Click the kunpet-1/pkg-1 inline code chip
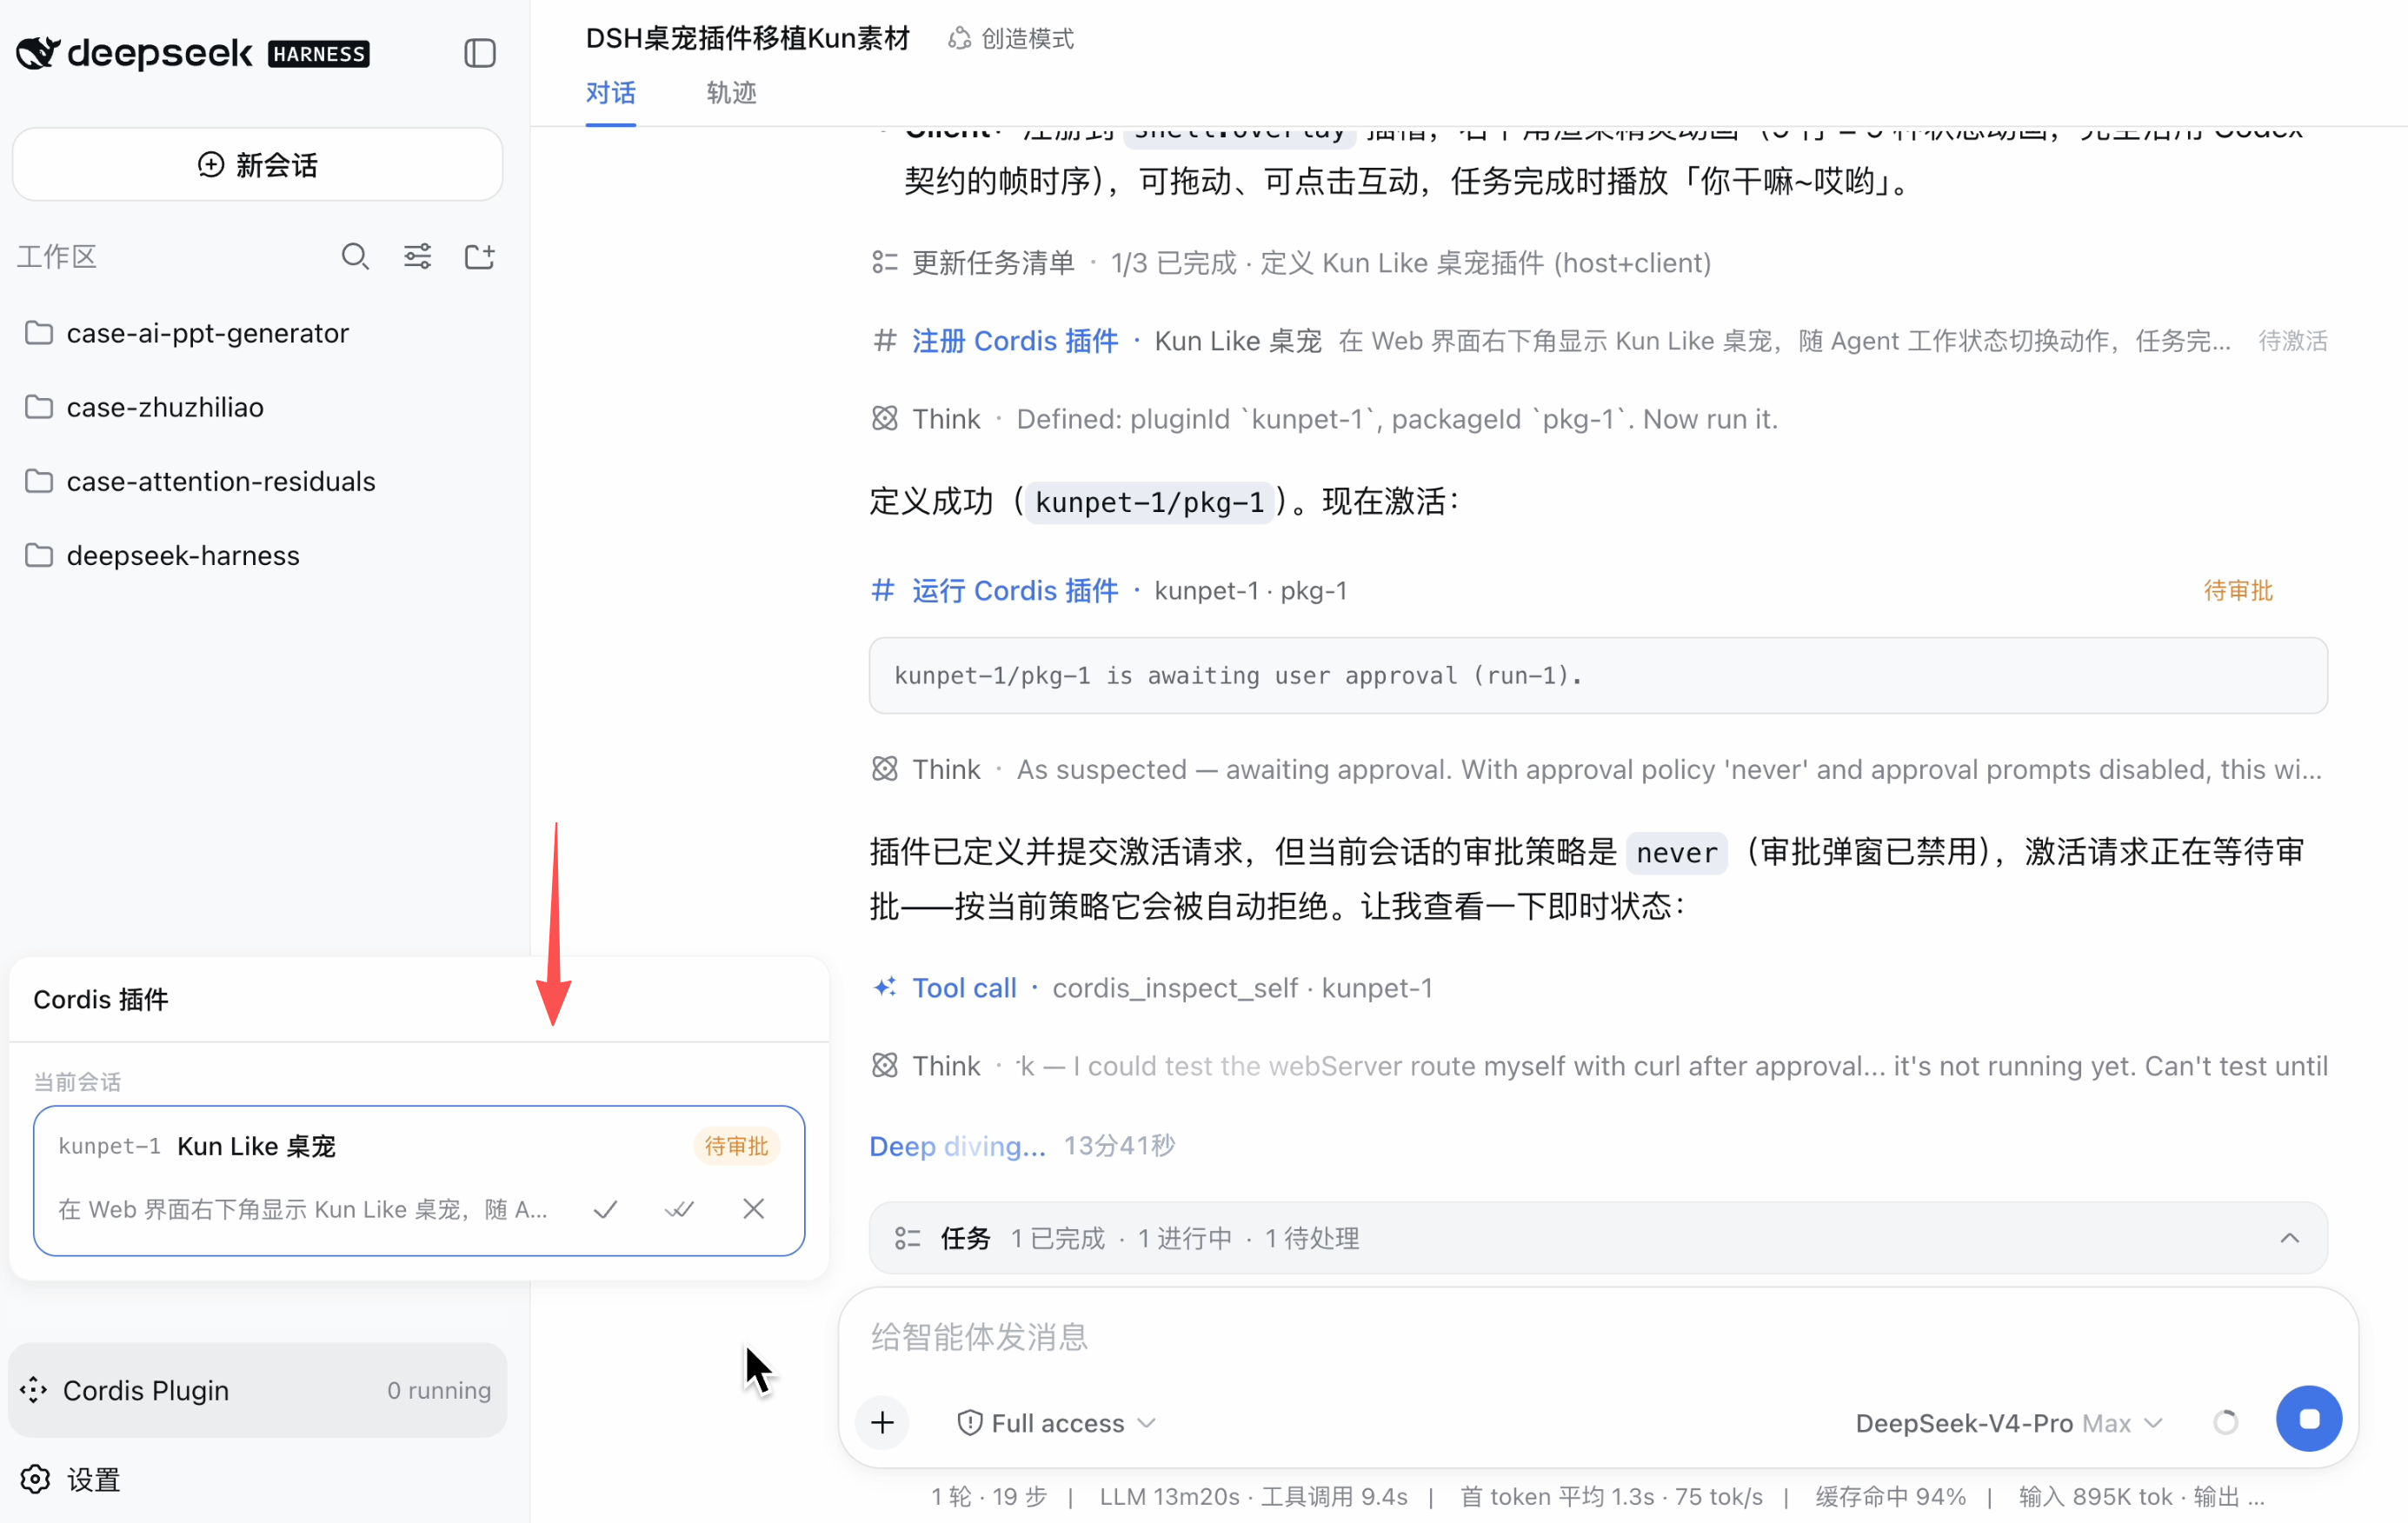Image resolution: width=2408 pixels, height=1523 pixels. click(1150, 502)
